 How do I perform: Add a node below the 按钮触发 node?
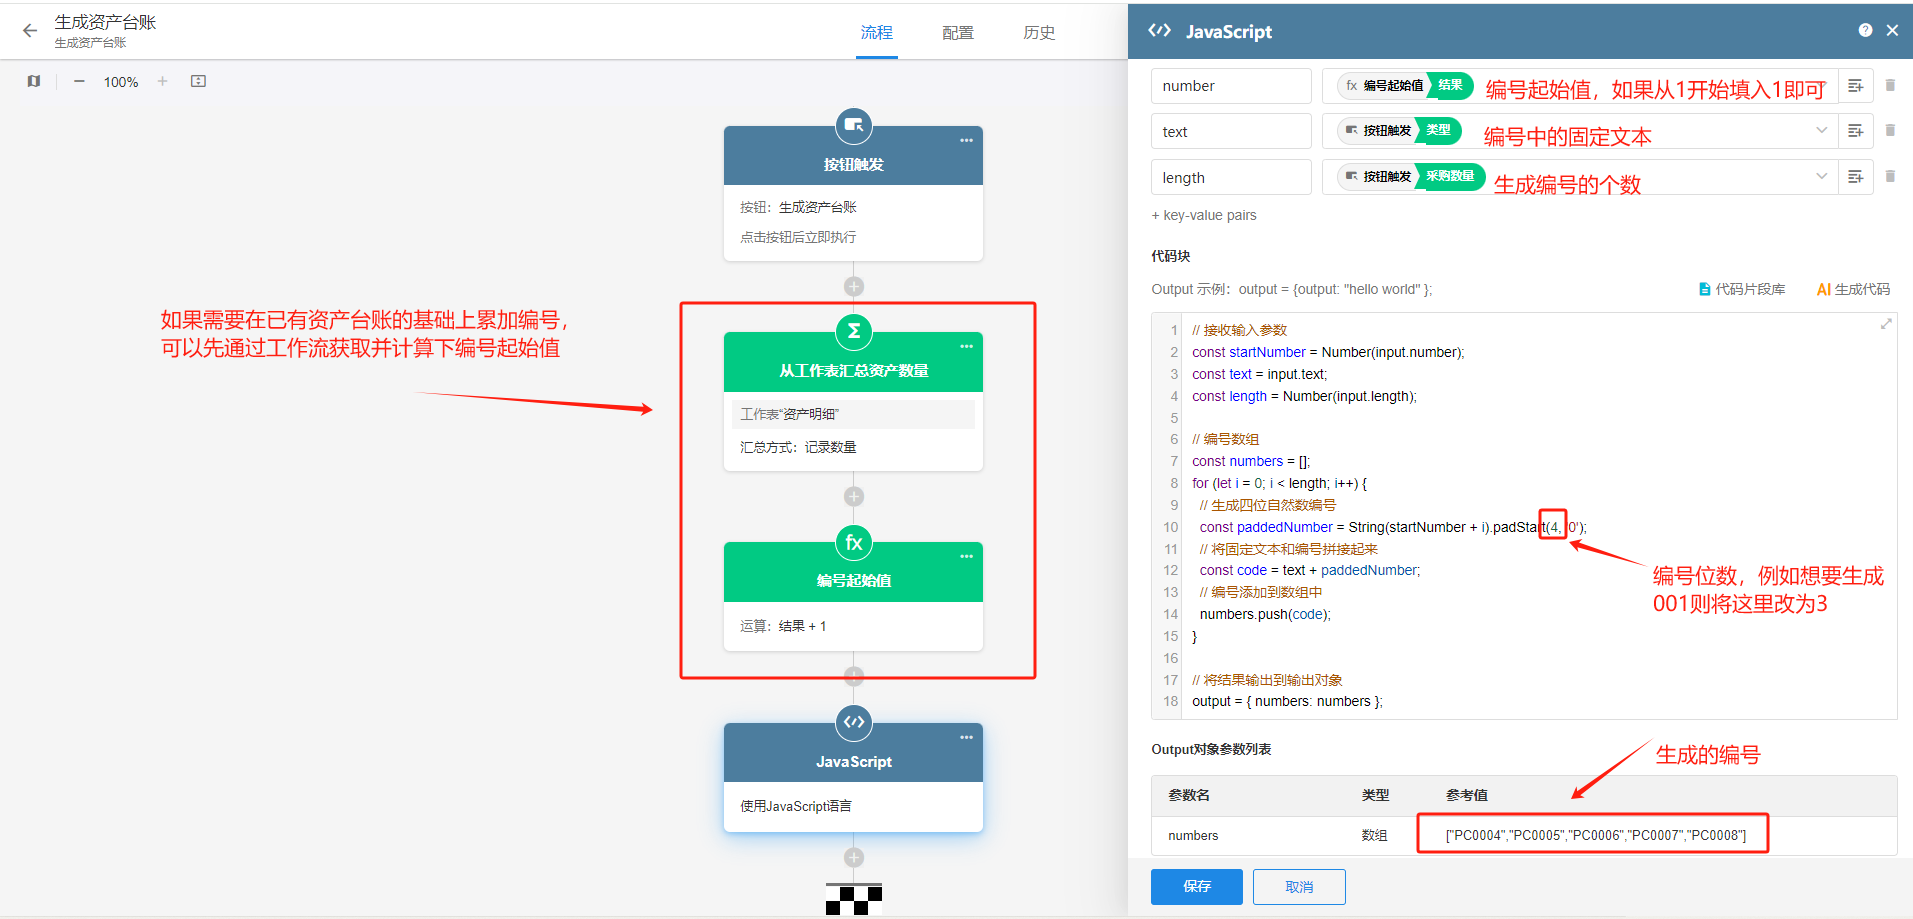tap(854, 286)
